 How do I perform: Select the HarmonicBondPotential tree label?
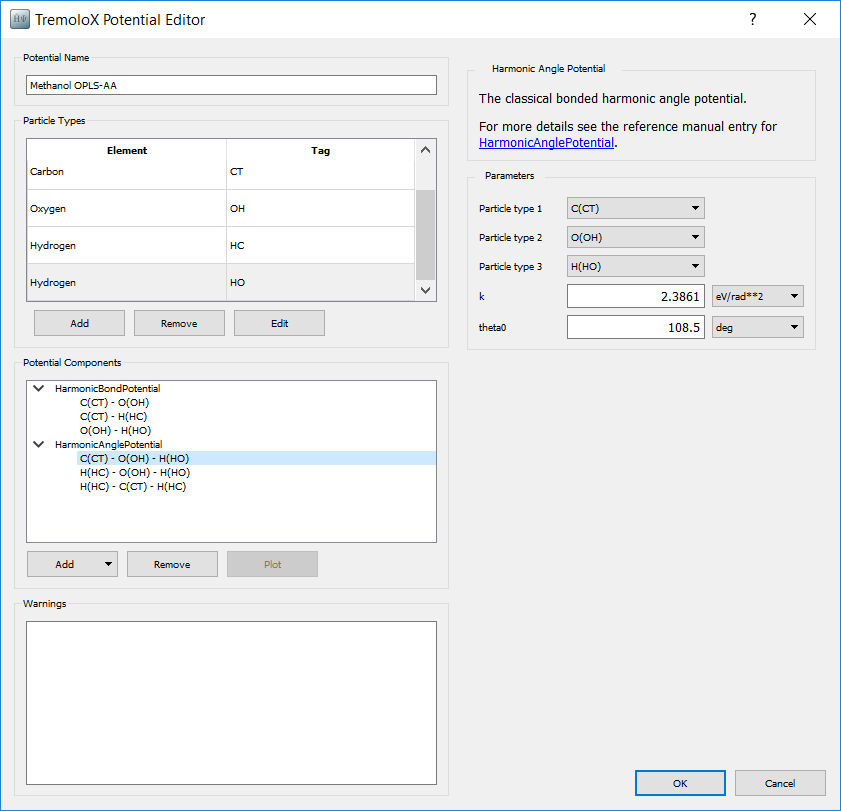tap(107, 388)
